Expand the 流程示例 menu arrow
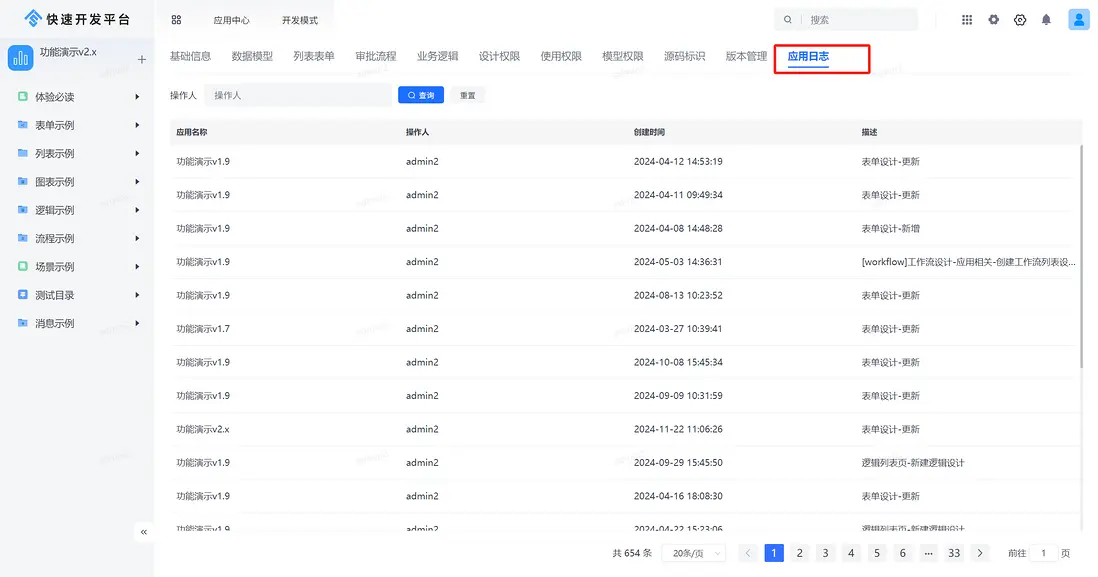The height and width of the screenshot is (577, 1098). click(137, 238)
